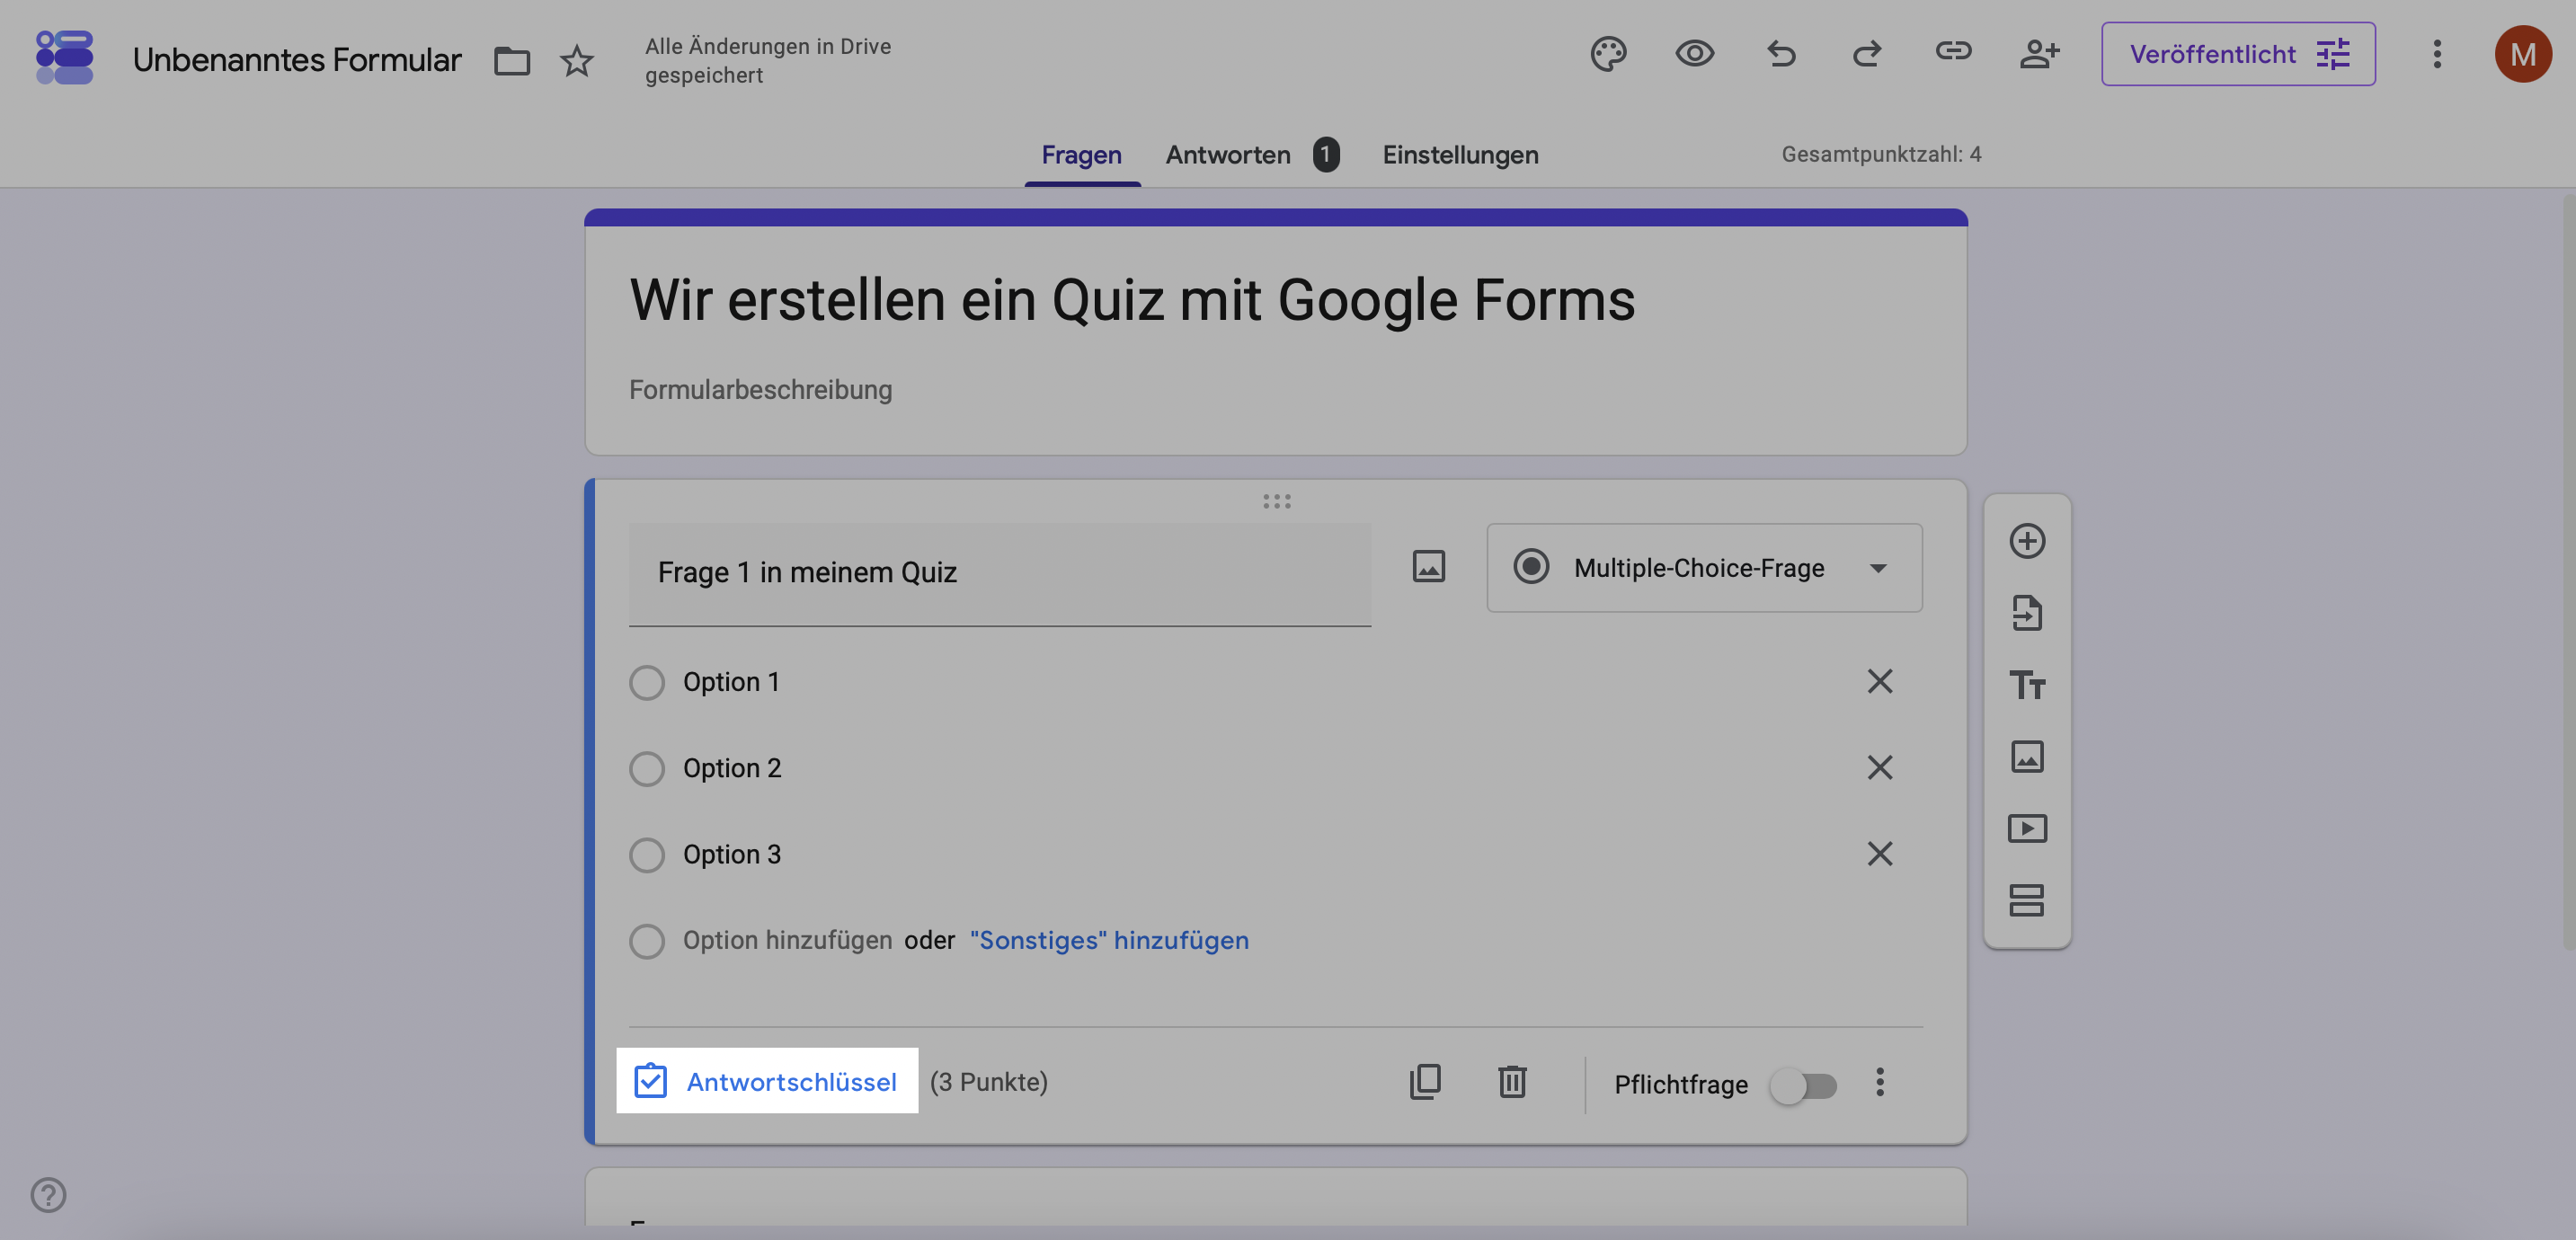Select the Option 3 radio button
The image size is (2576, 1240).
pos(647,855)
